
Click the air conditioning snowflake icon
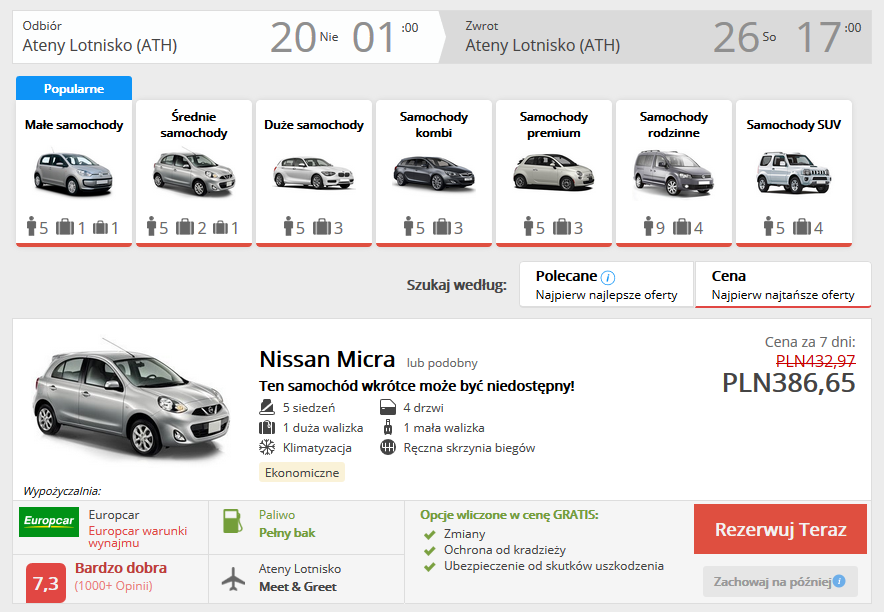coord(267,447)
